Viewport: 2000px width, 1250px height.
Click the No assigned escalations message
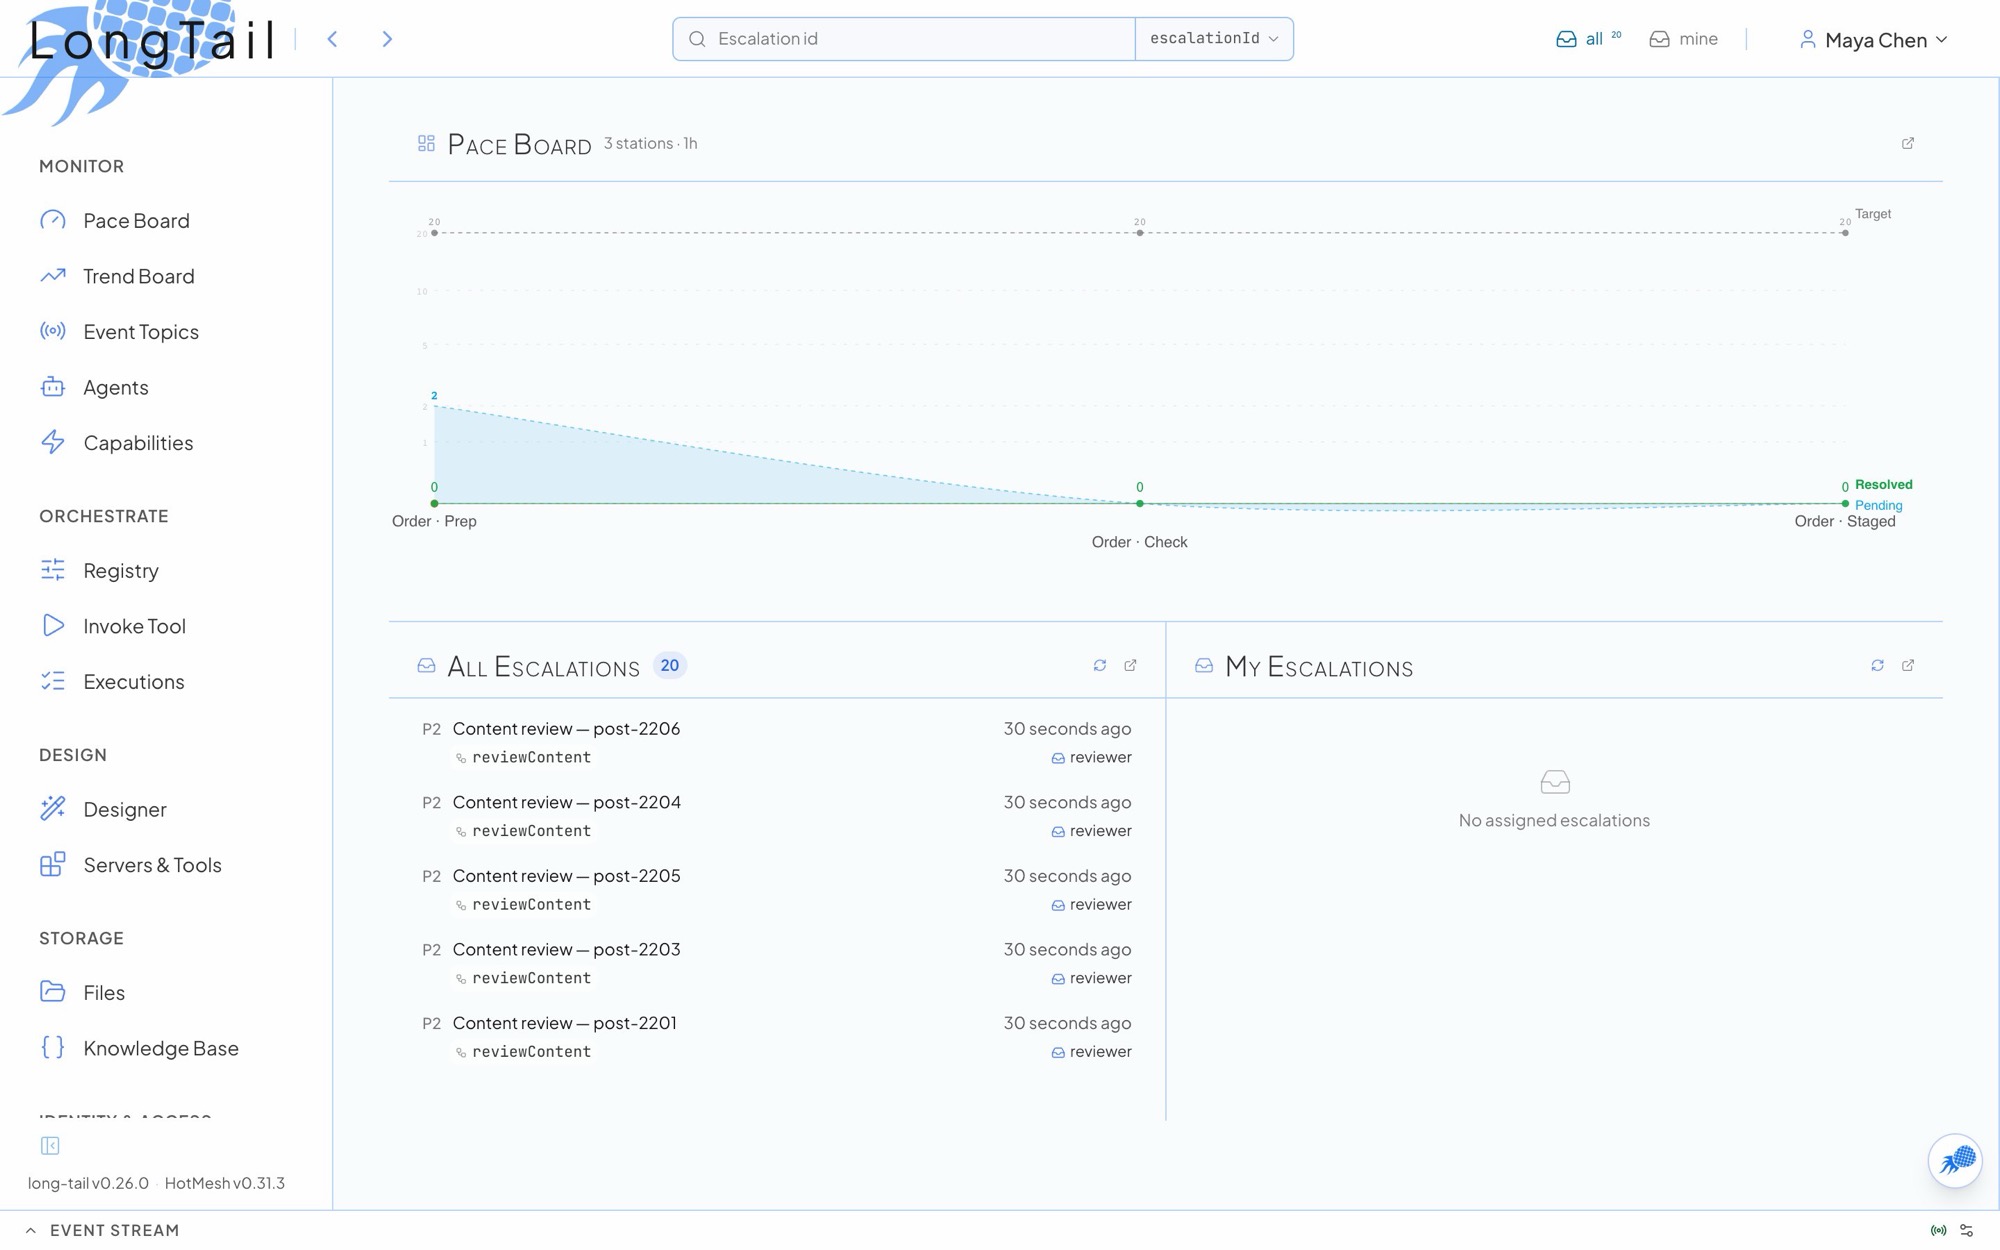[1554, 820]
